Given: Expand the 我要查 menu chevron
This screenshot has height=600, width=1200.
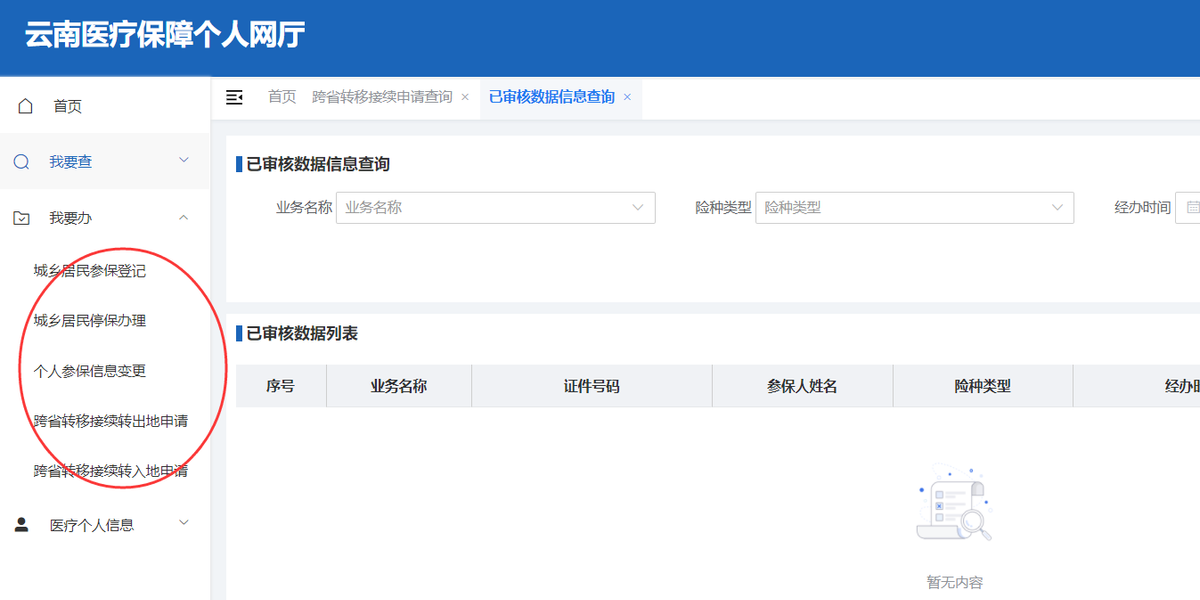Looking at the screenshot, I should coord(183,160).
